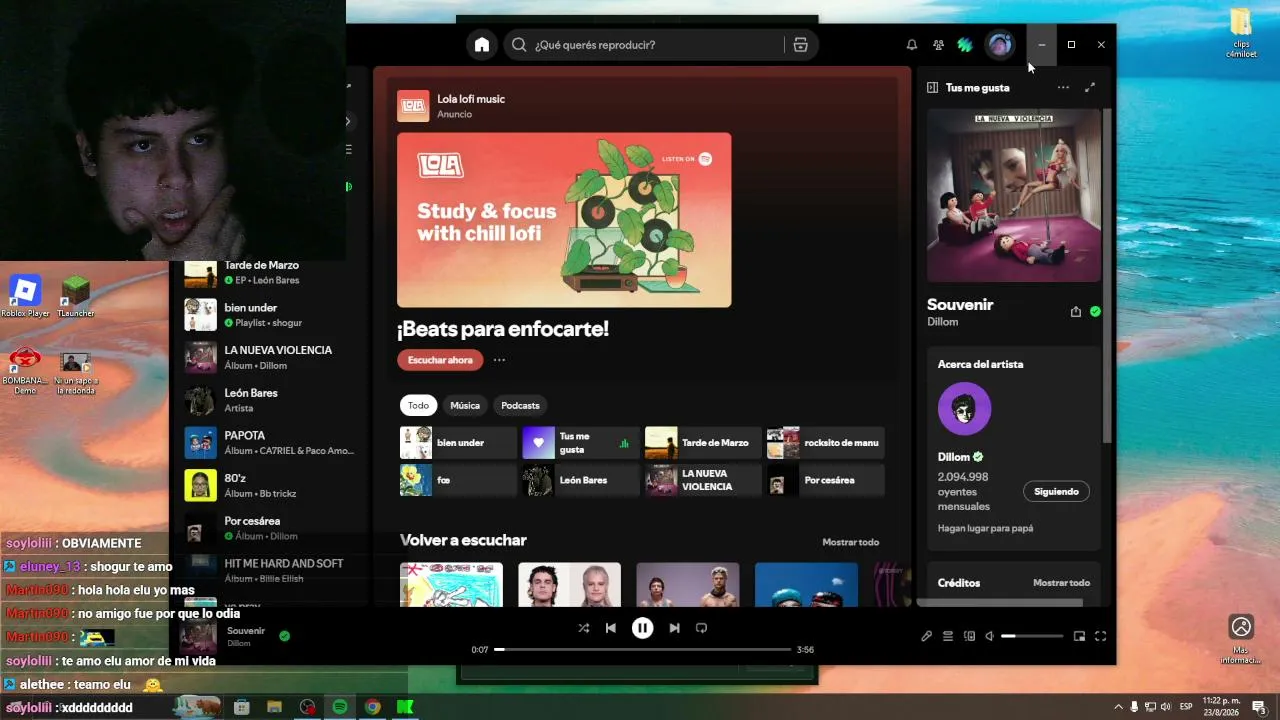This screenshot has height=720, width=1280.
Task: Collapse the 'Tus me gusta' side panel
Action: click(x=932, y=88)
